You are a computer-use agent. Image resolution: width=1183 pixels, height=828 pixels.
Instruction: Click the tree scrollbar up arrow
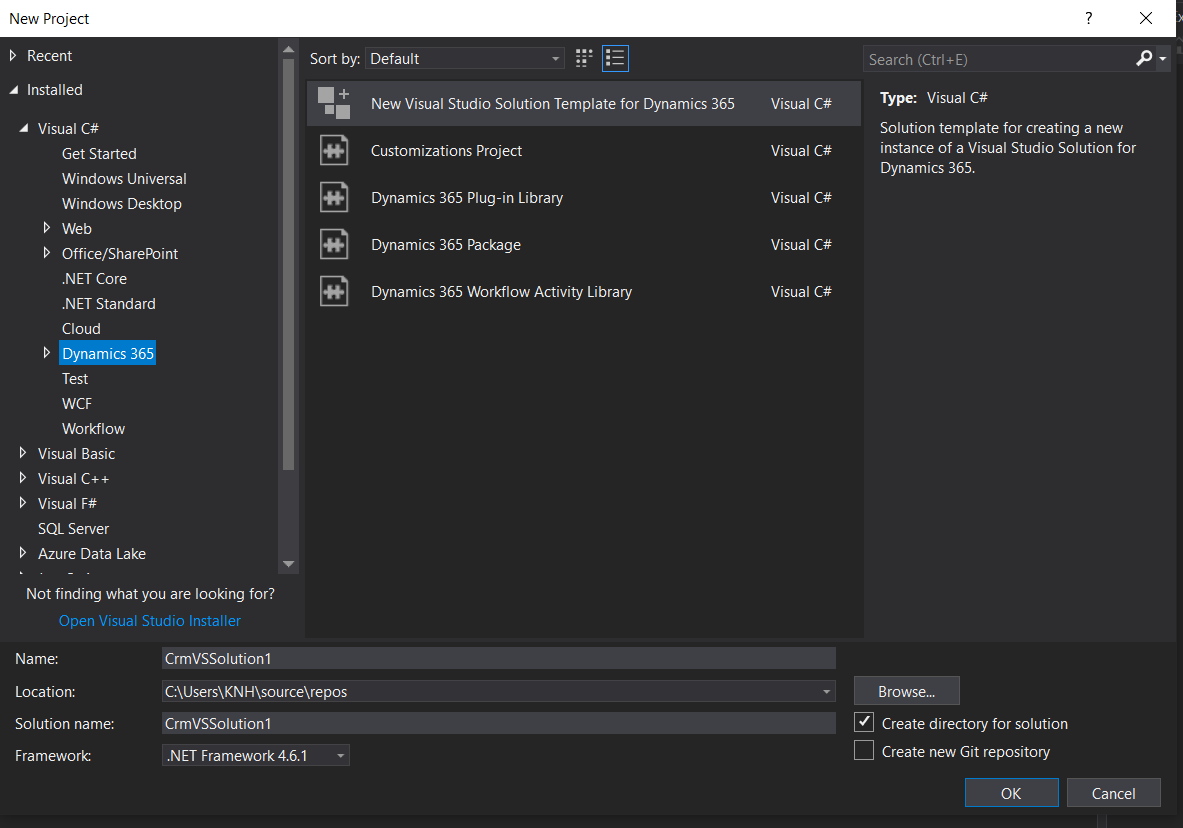click(288, 49)
